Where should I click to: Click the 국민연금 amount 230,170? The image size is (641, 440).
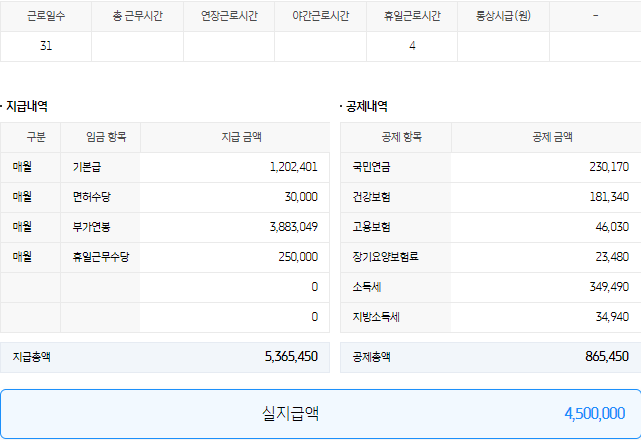pyautogui.click(x=609, y=168)
